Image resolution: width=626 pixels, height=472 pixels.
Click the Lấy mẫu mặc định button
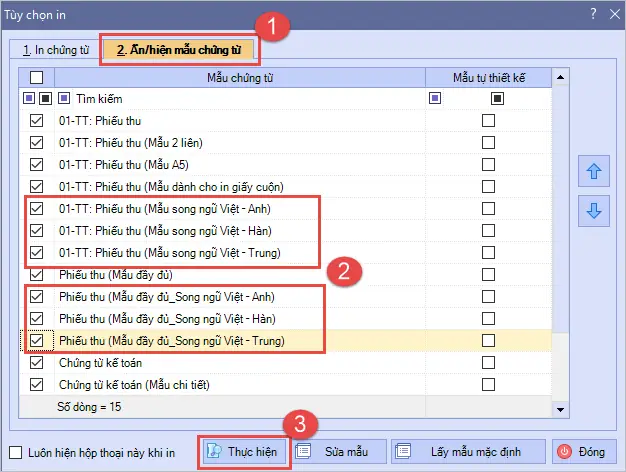tap(468, 451)
